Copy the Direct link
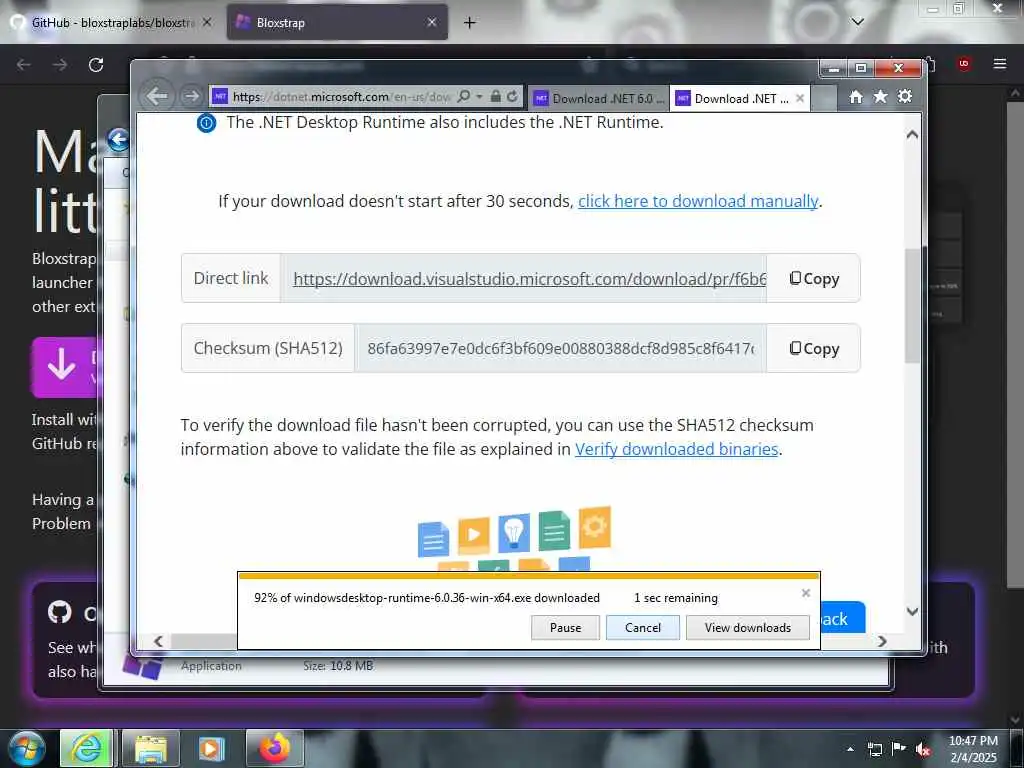 pos(814,279)
